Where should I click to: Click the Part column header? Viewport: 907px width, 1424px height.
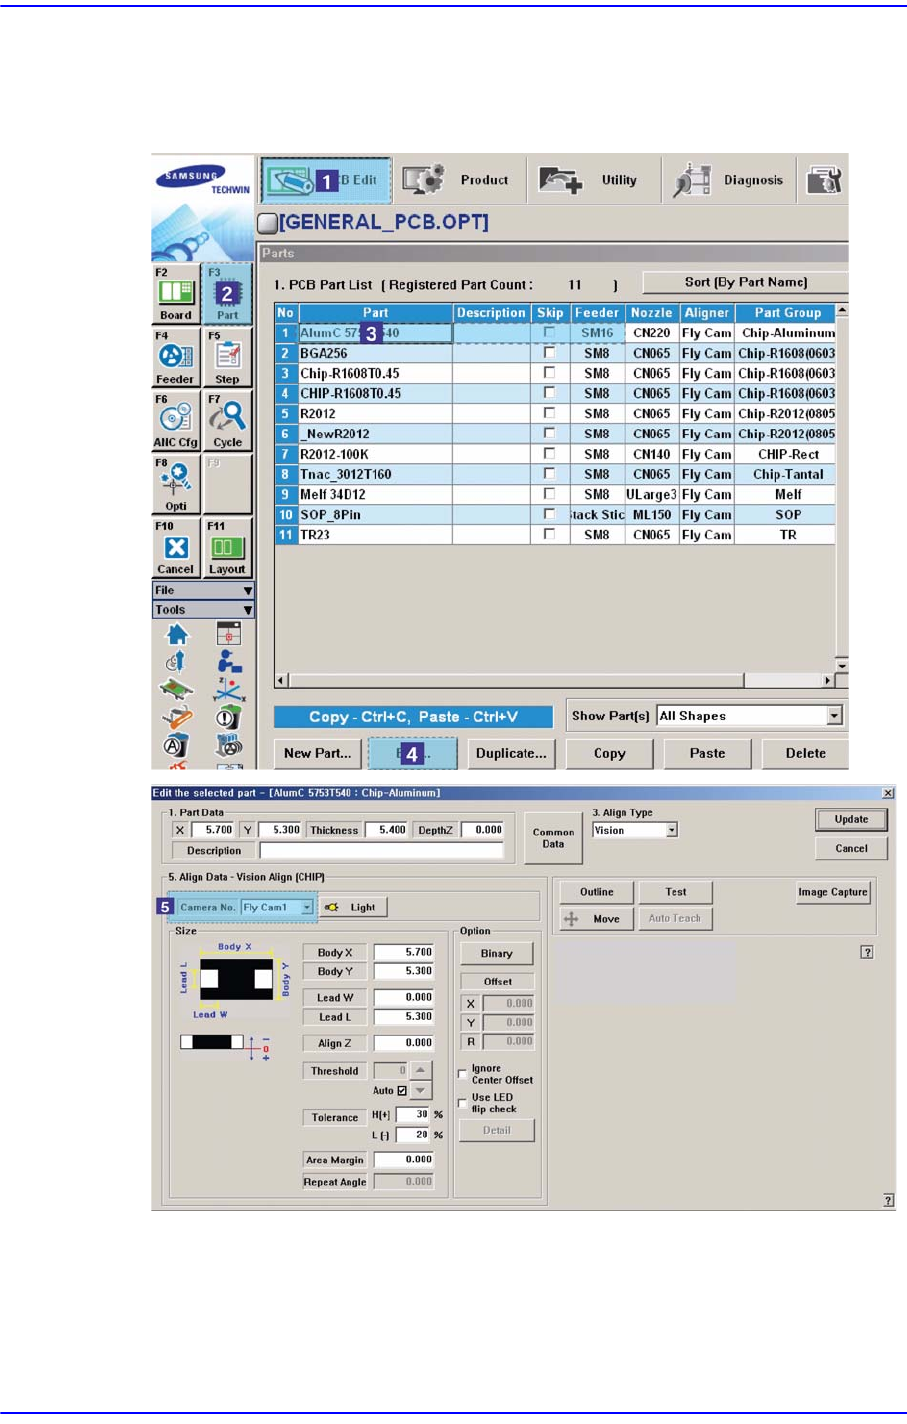click(x=376, y=313)
